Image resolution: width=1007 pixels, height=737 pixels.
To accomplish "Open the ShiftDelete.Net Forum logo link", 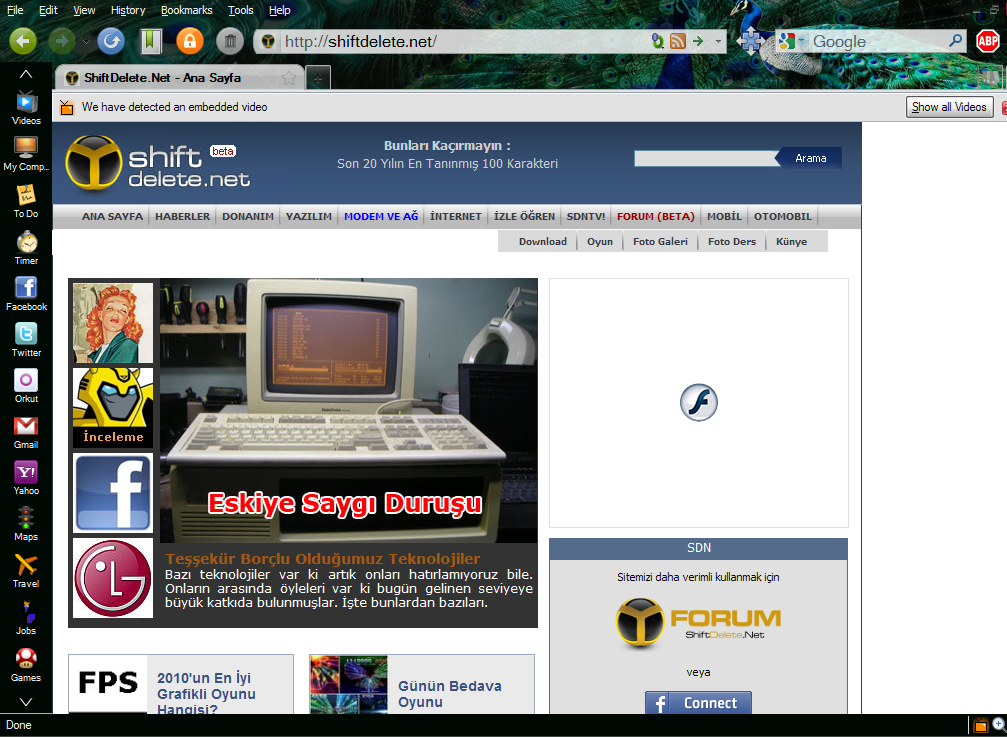I will tap(698, 623).
